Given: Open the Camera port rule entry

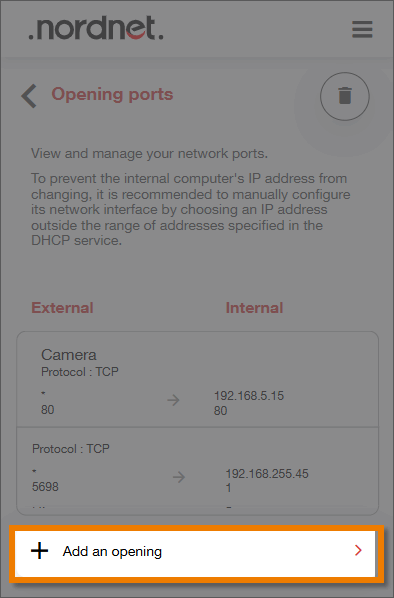Looking at the screenshot, I should 198,379.
